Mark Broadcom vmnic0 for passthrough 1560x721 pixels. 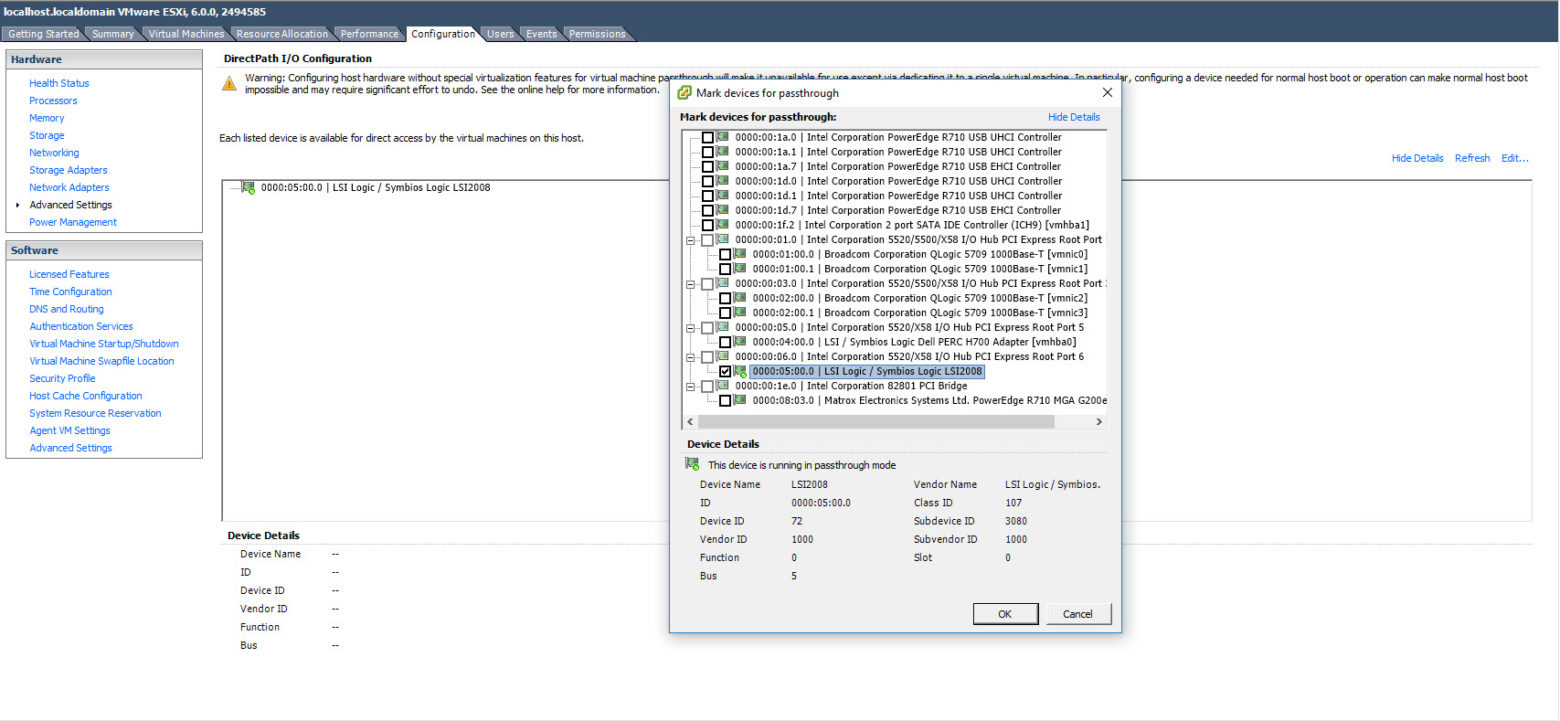coord(726,255)
